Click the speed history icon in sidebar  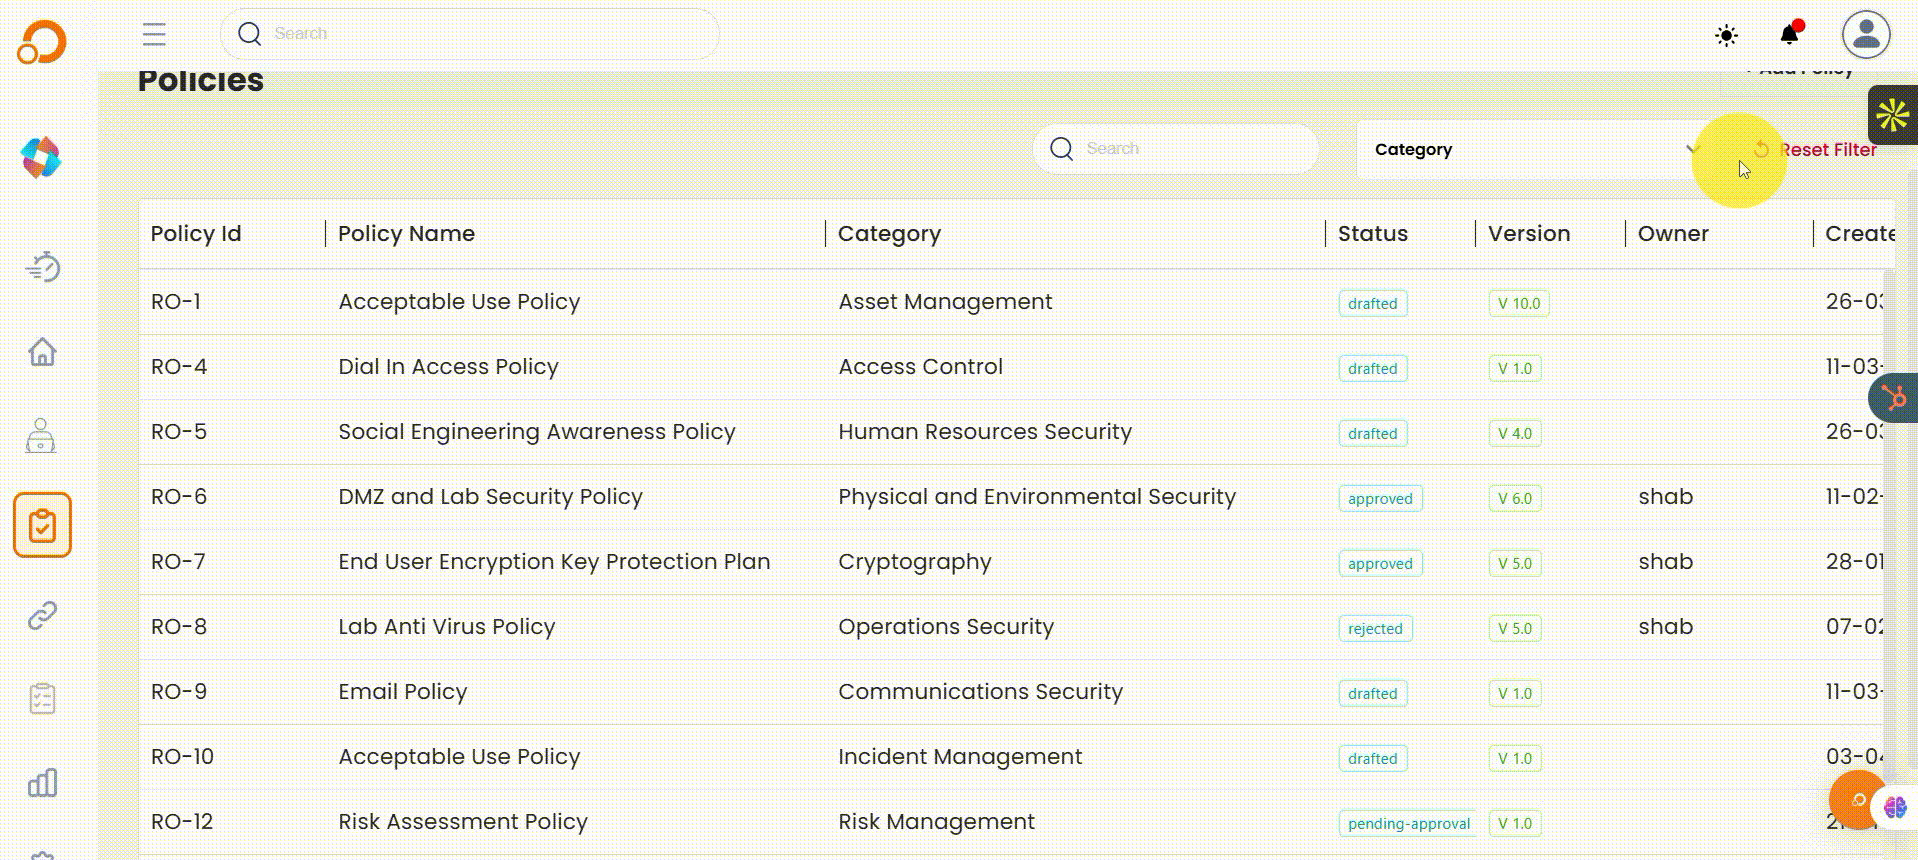click(42, 268)
